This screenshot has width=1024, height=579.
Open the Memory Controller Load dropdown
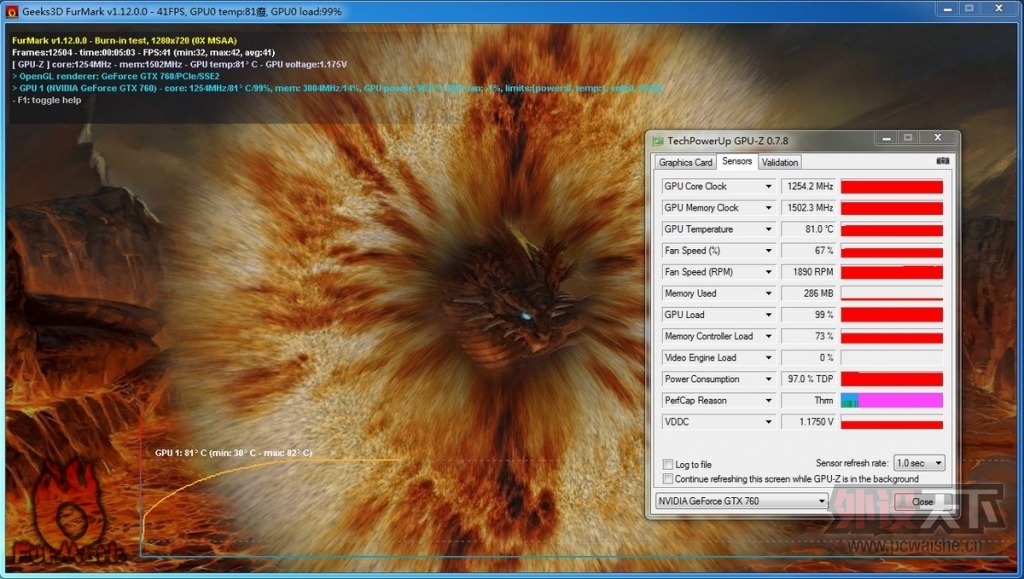tap(768, 337)
